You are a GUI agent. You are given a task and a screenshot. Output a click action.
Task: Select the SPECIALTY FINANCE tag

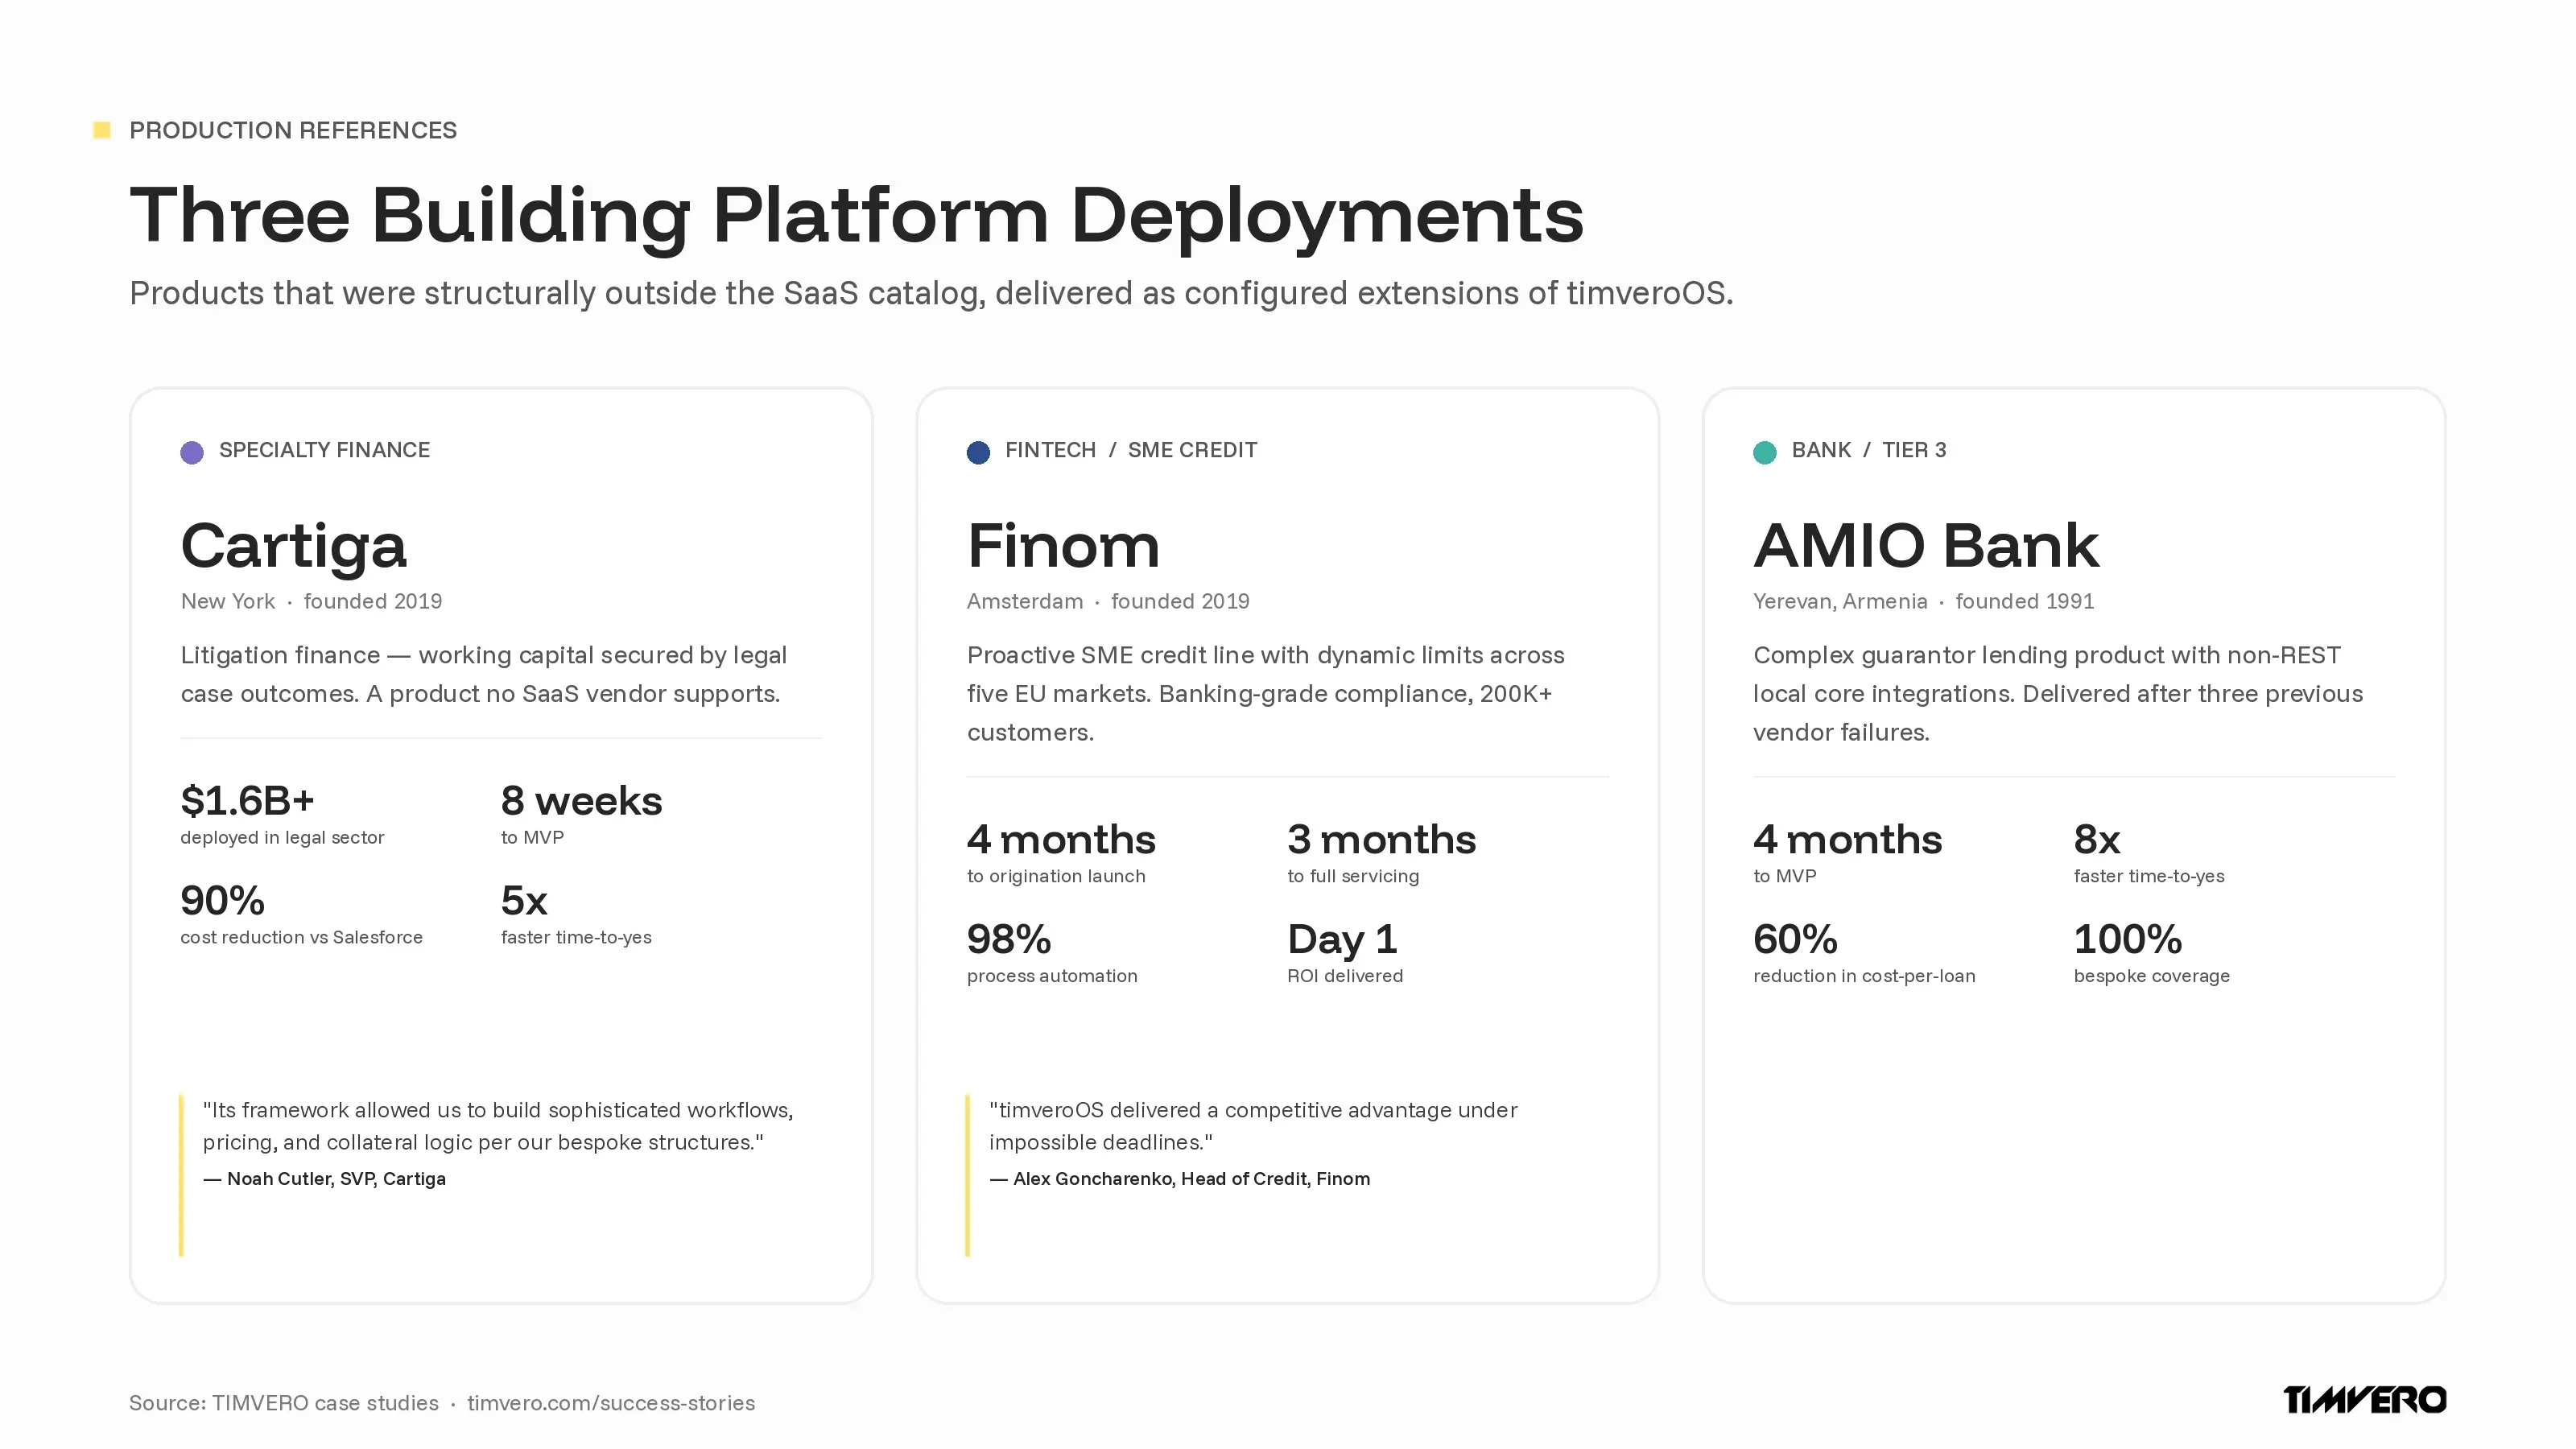[324, 450]
